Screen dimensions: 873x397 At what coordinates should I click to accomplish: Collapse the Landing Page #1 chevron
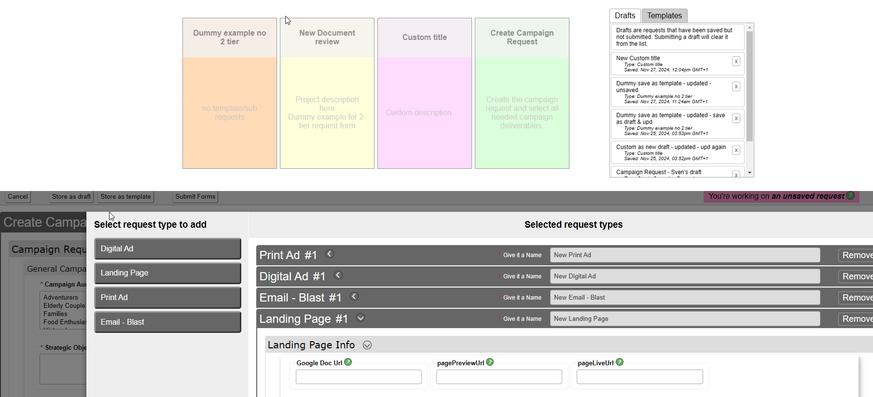tap(361, 318)
